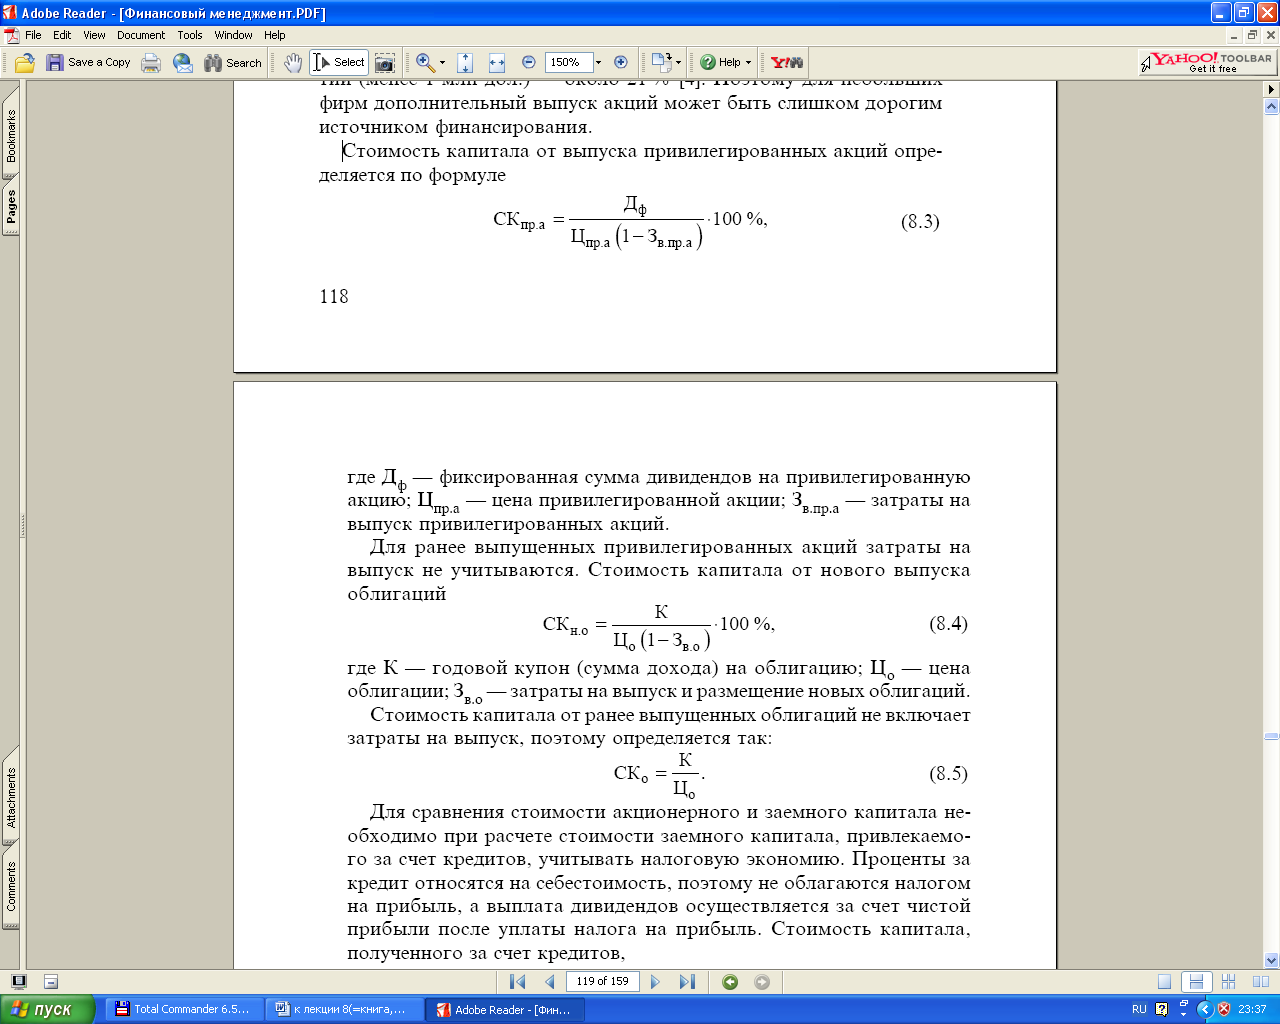Open the File menu
Image resolution: width=1280 pixels, height=1024 pixels.
(33, 35)
